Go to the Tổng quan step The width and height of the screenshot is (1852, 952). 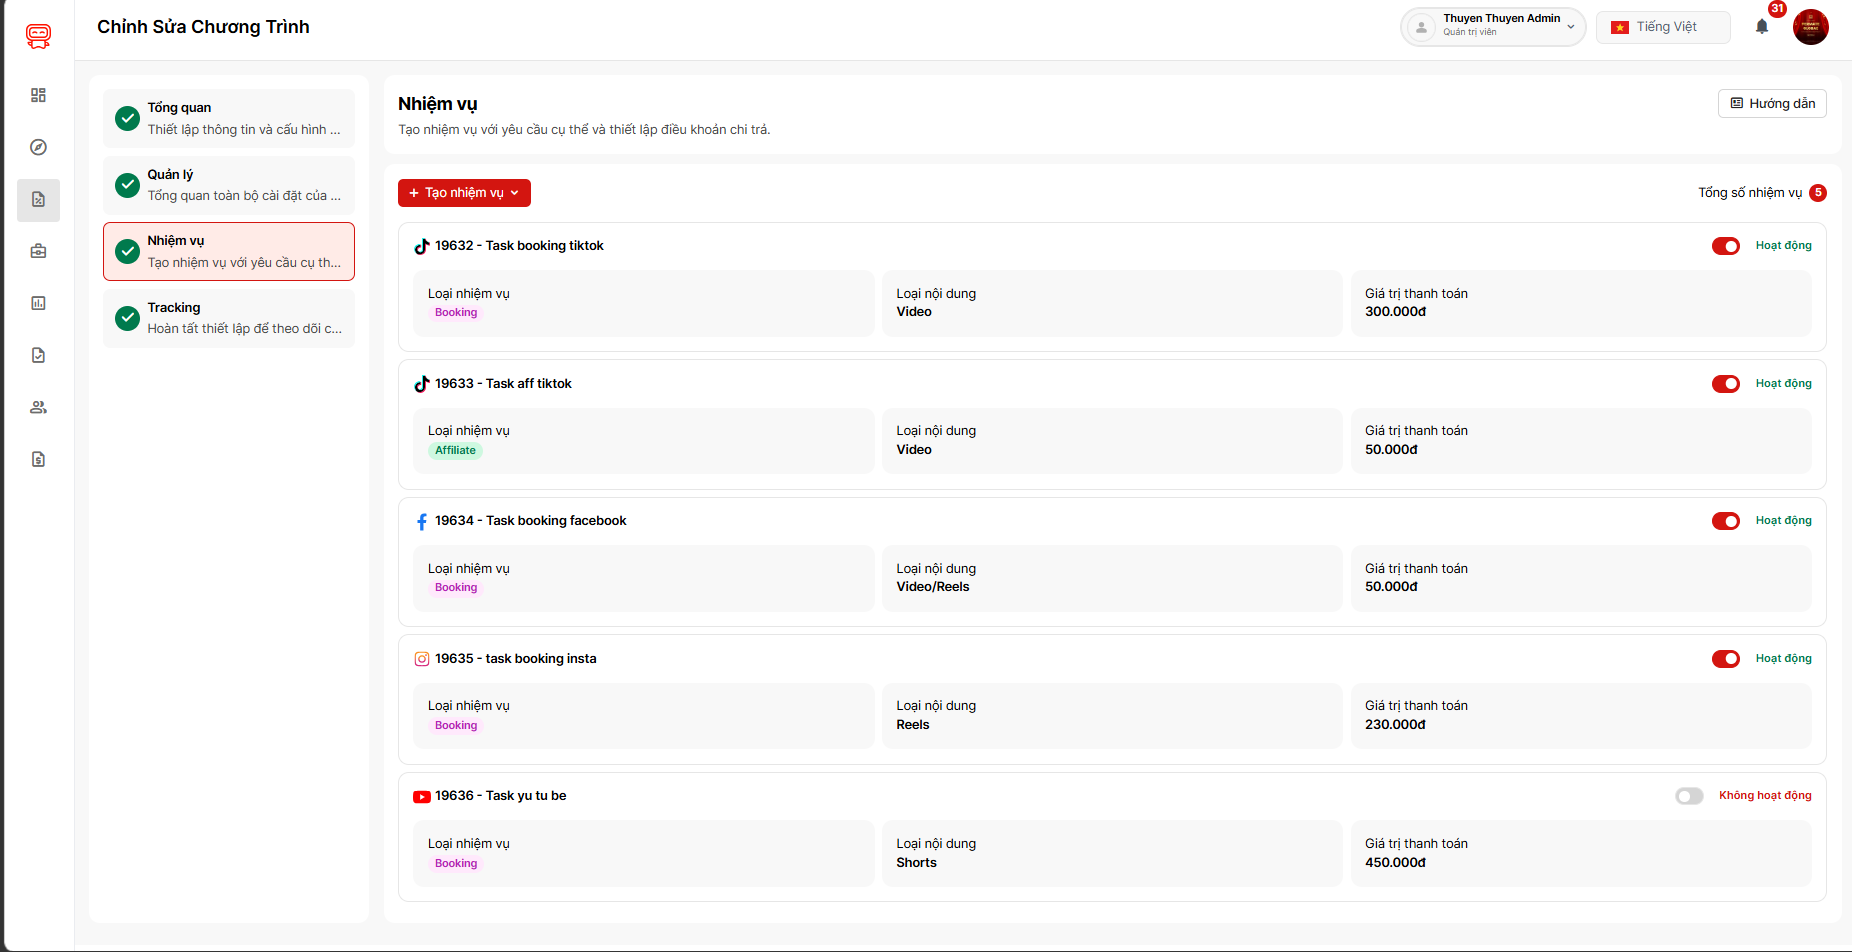coord(229,118)
